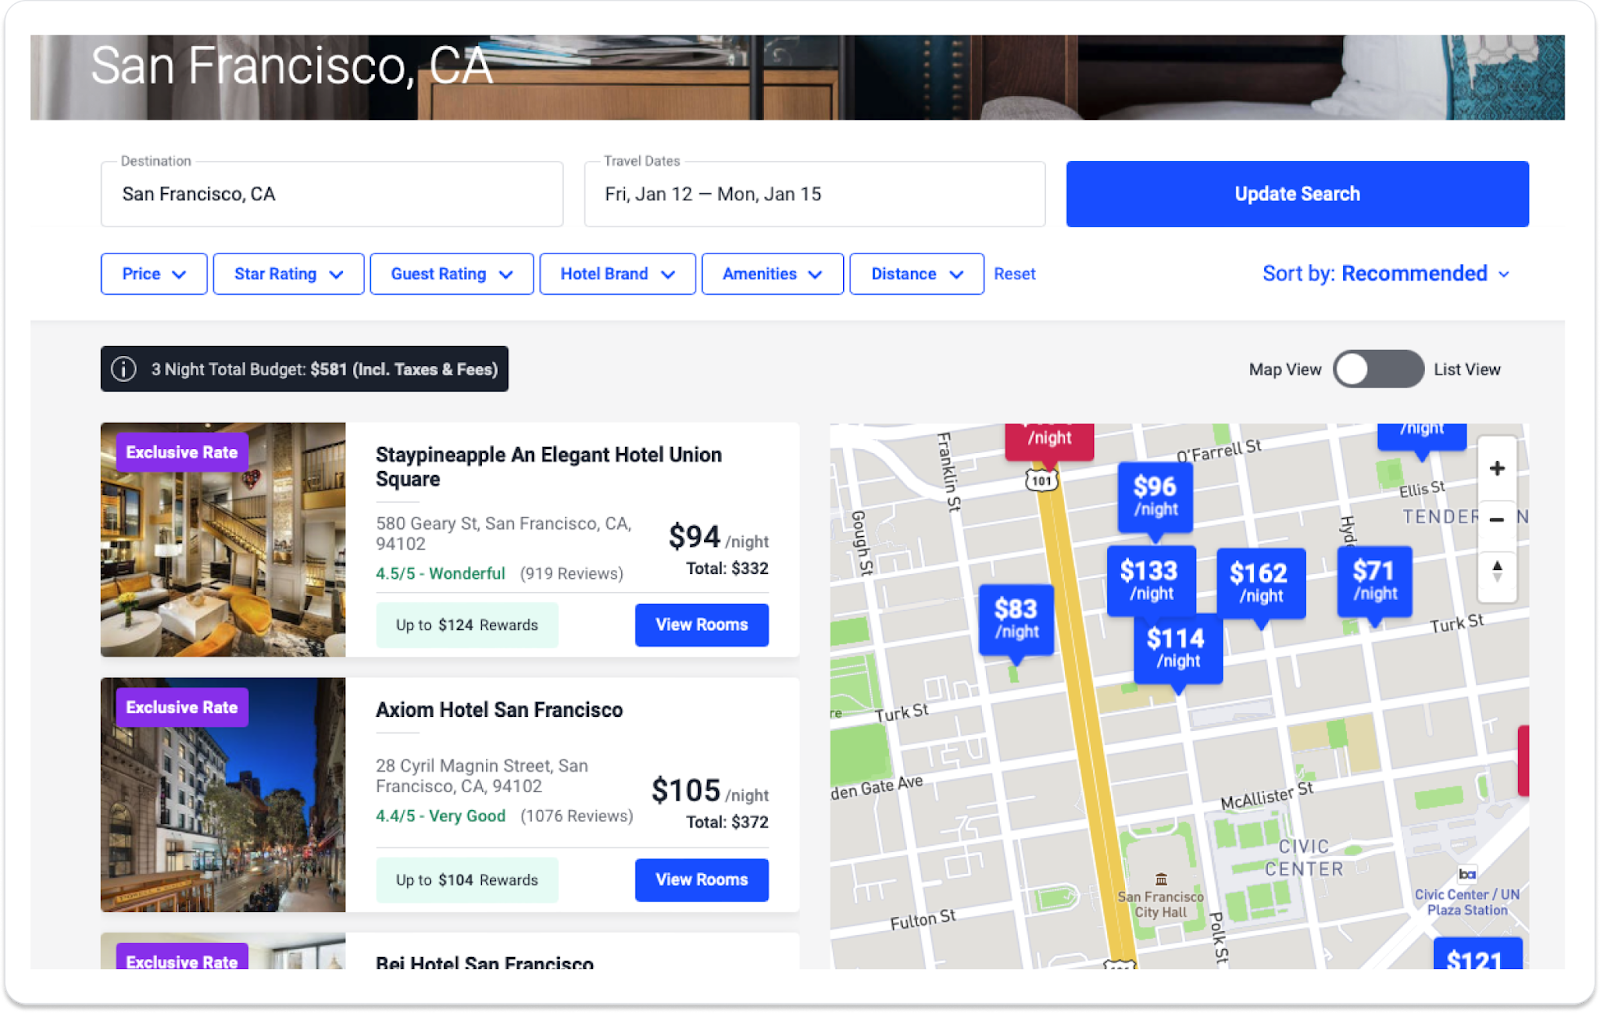Open the Star Rating filter dropdown

pyautogui.click(x=288, y=274)
